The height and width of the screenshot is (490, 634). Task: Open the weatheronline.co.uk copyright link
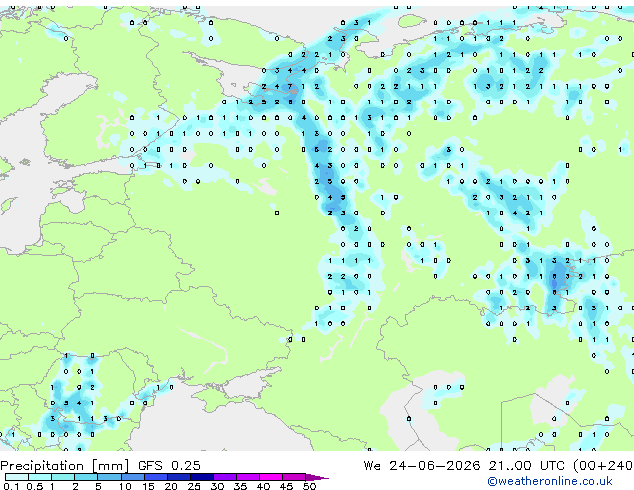click(550, 481)
